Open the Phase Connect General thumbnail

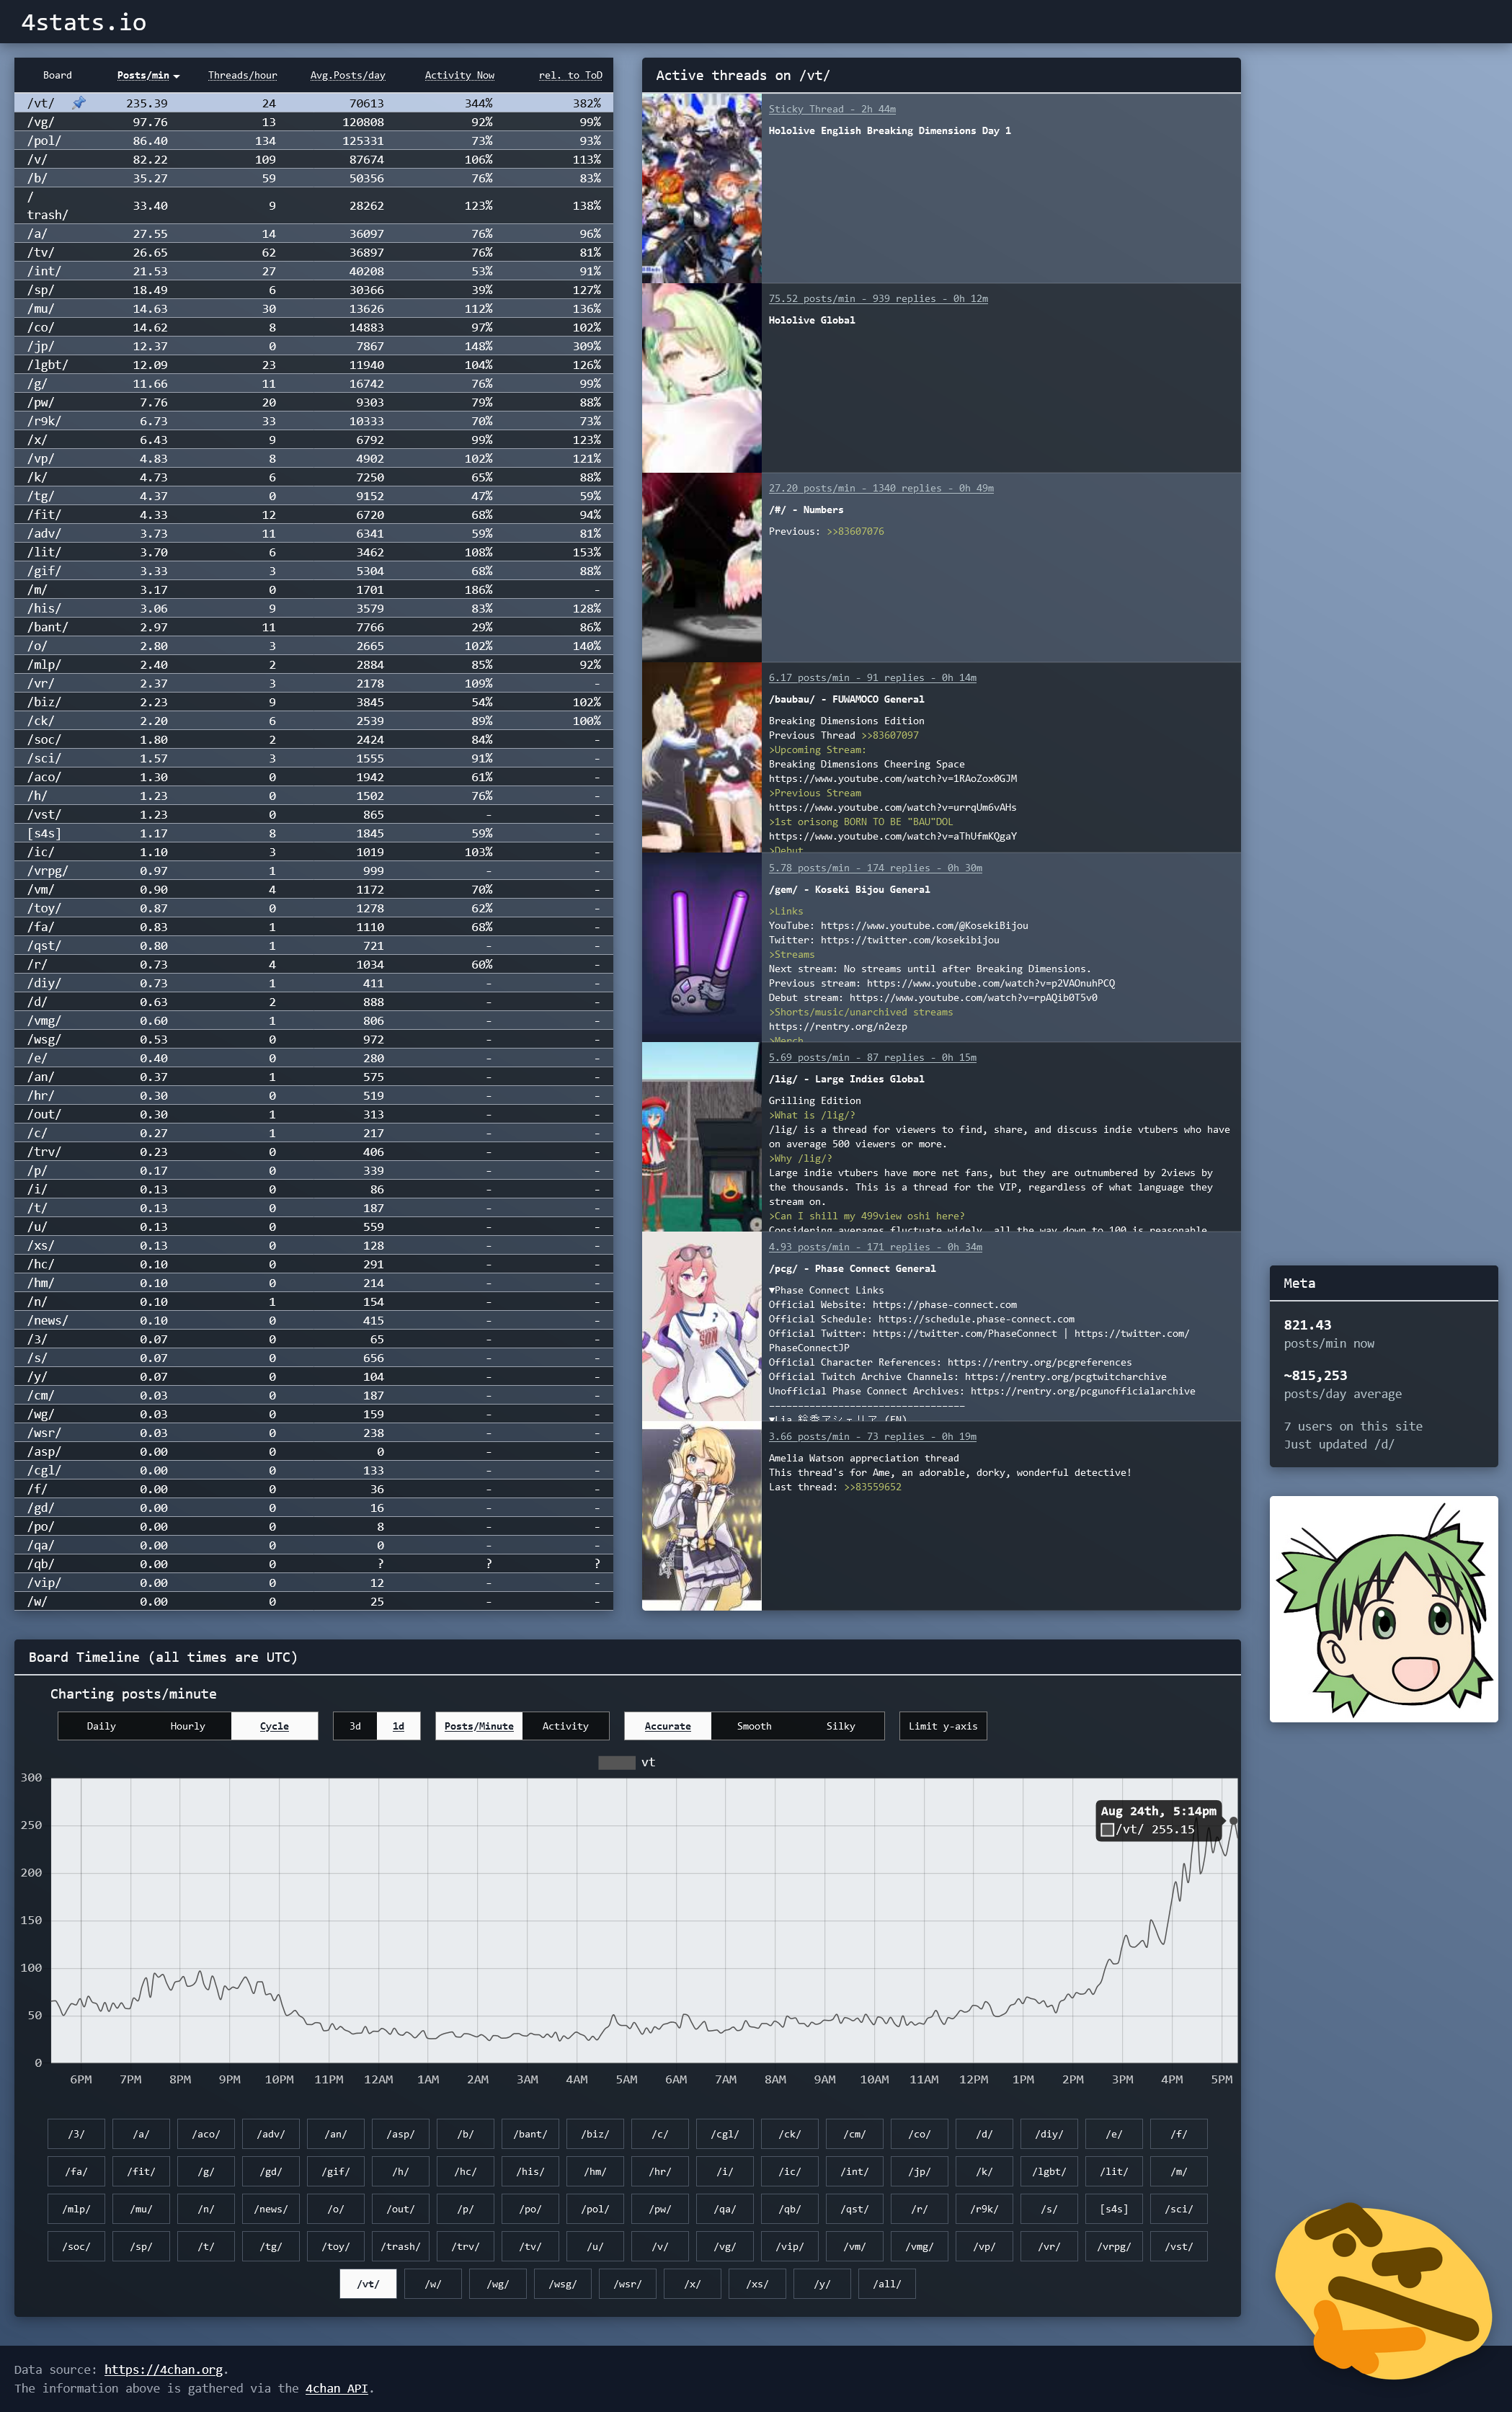(701, 1326)
